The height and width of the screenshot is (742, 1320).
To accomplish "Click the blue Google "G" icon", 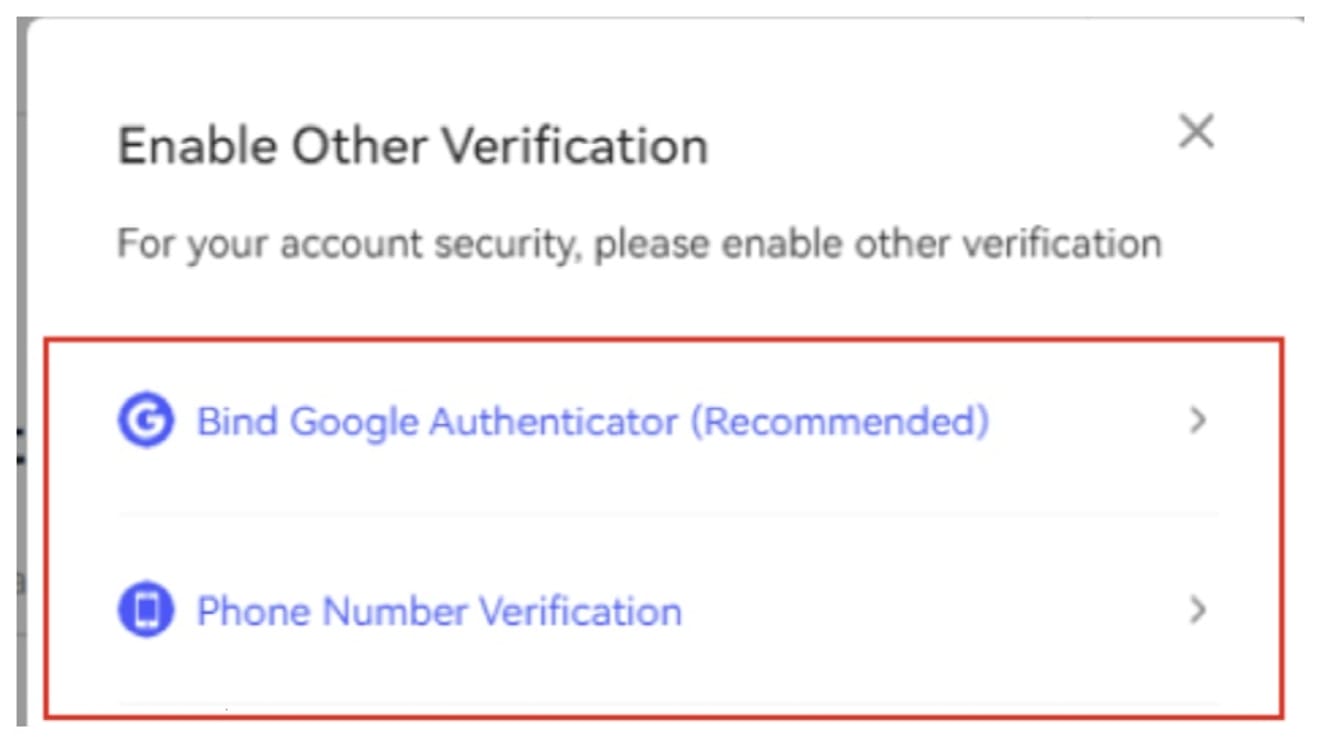I will coord(145,420).
